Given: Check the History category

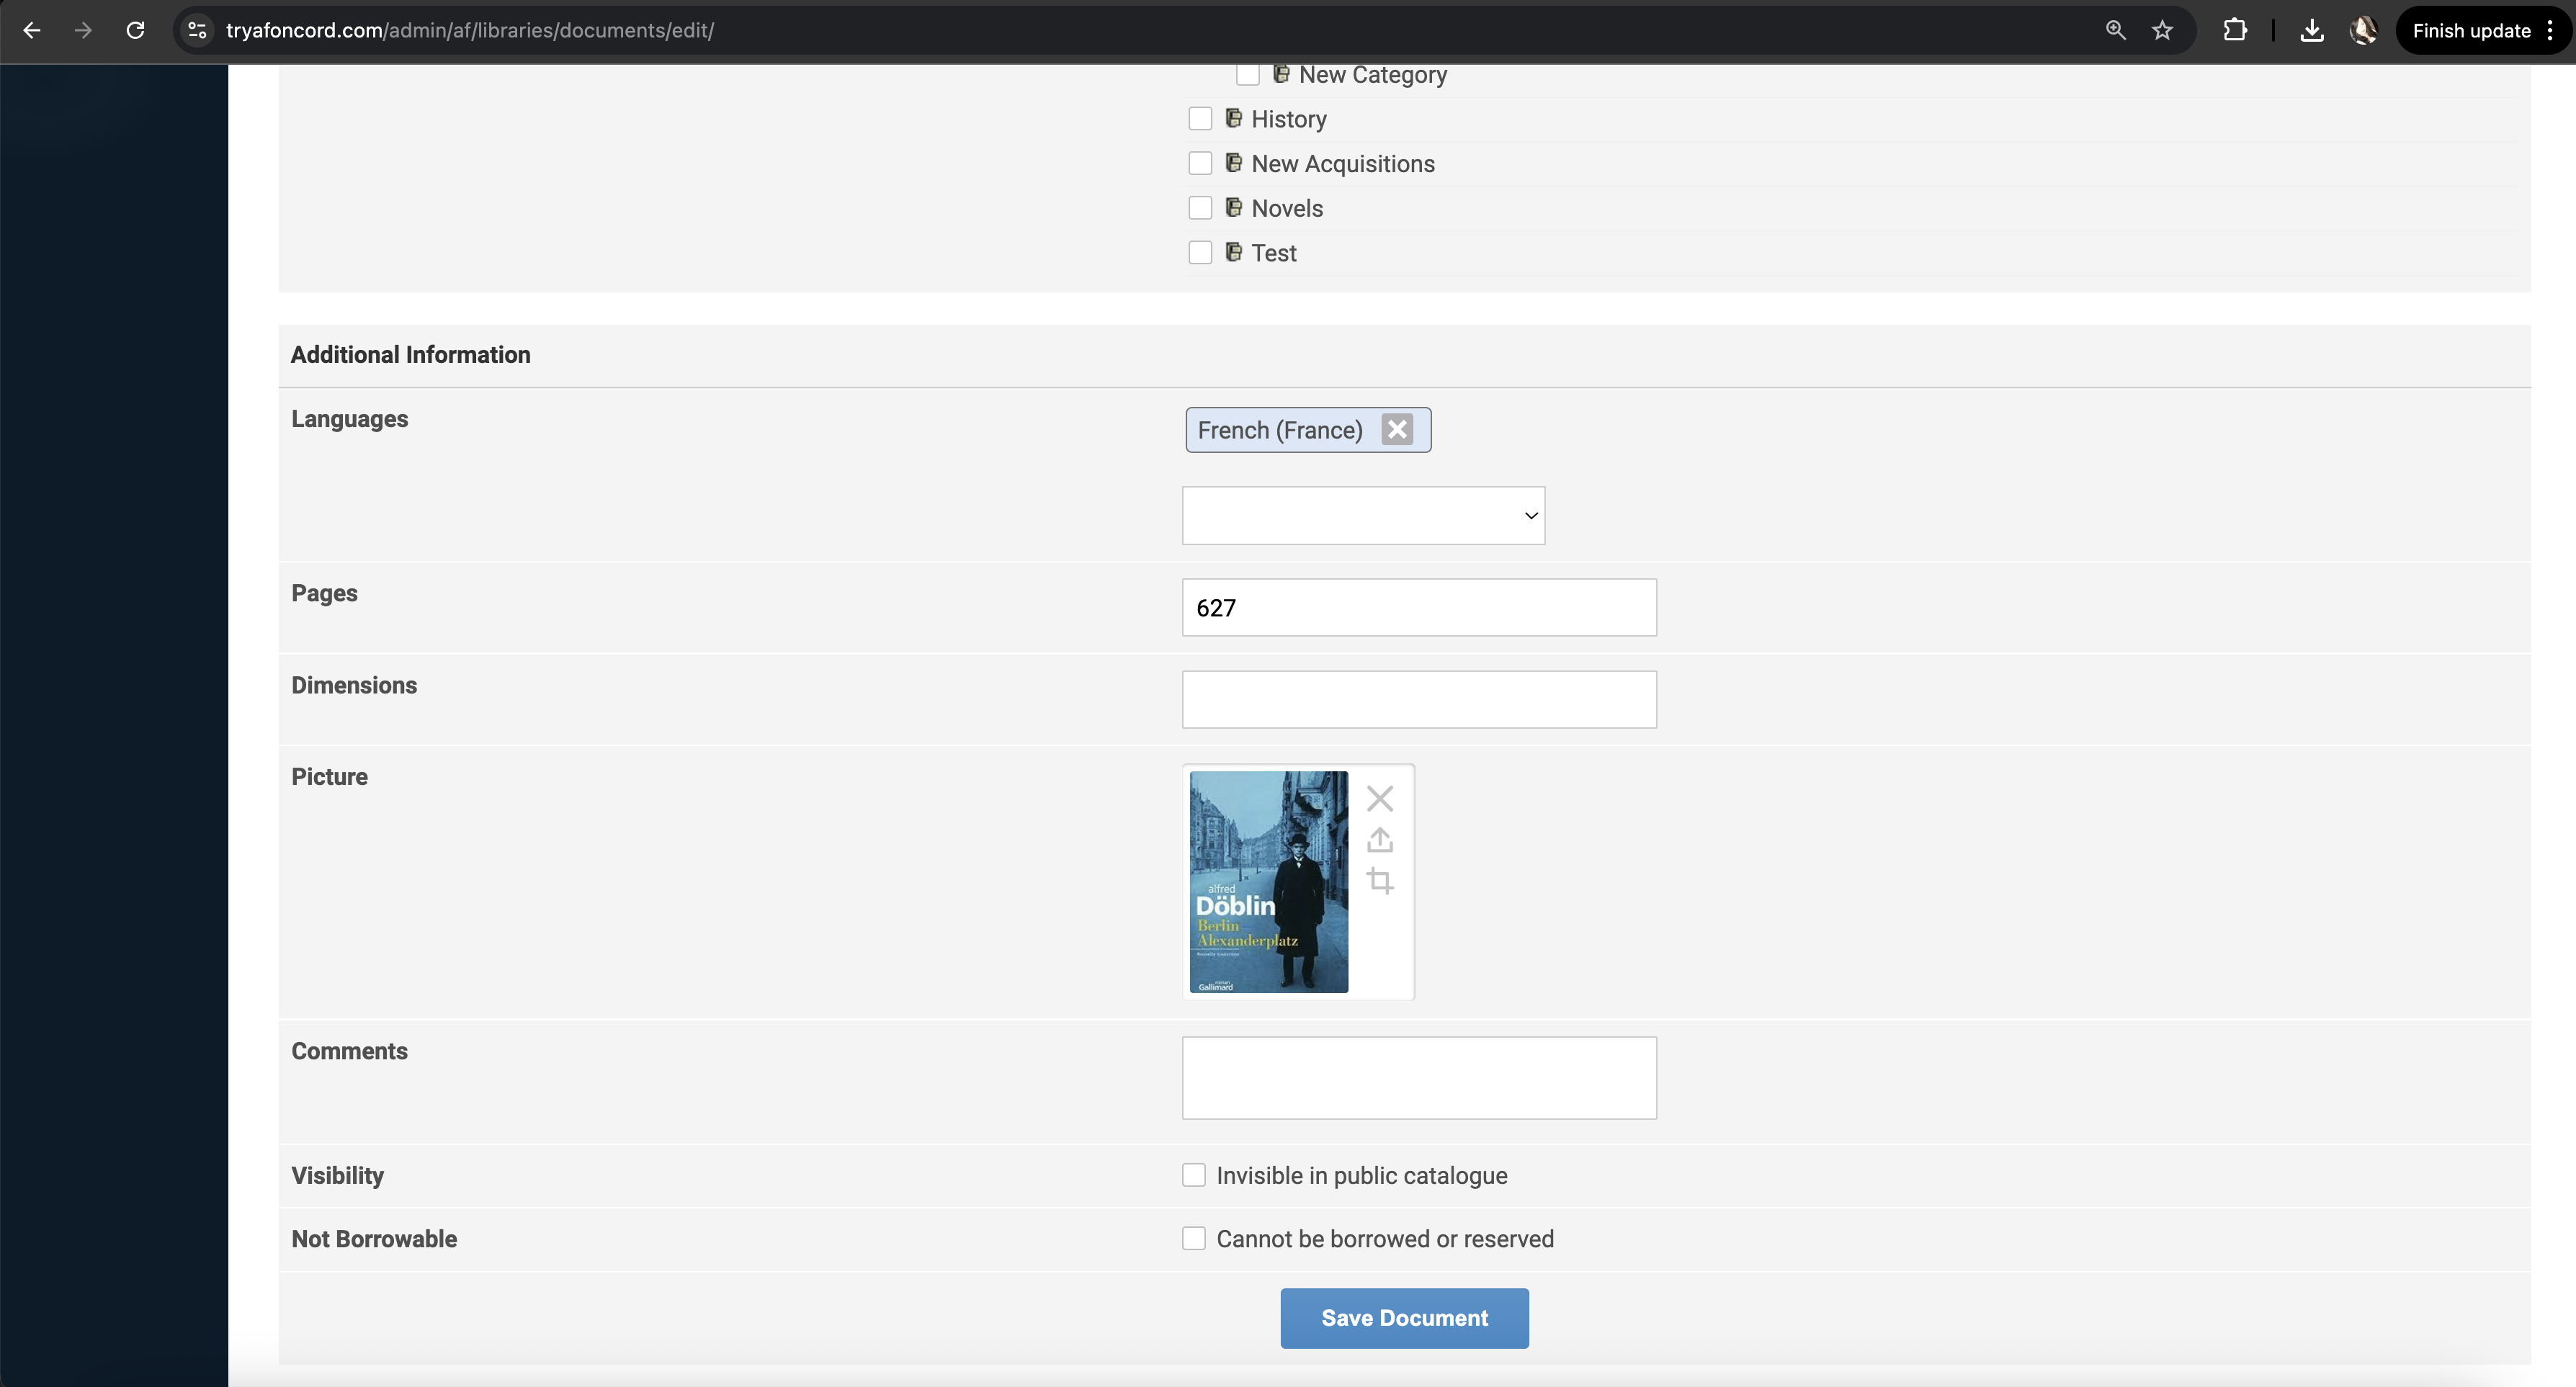Looking at the screenshot, I should click(1199, 119).
